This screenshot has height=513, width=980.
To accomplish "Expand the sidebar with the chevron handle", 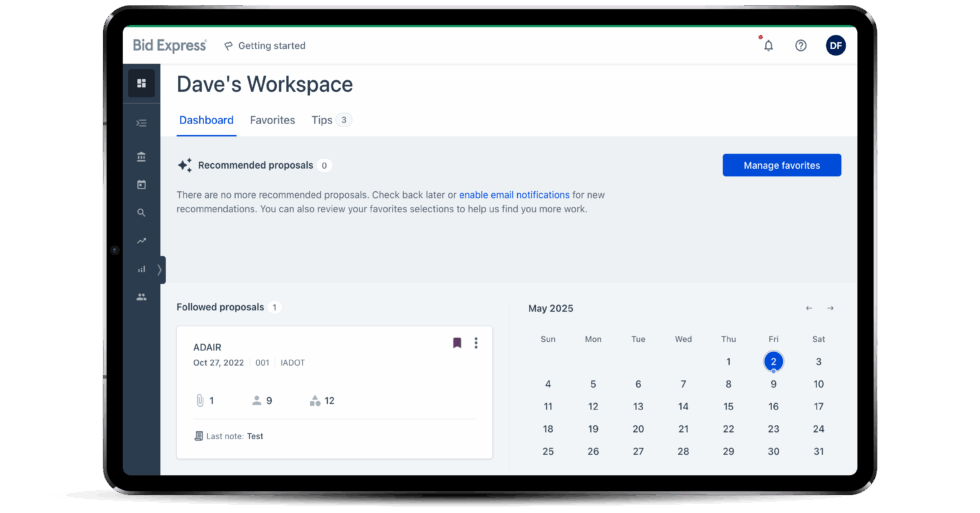I will pyautogui.click(x=160, y=269).
